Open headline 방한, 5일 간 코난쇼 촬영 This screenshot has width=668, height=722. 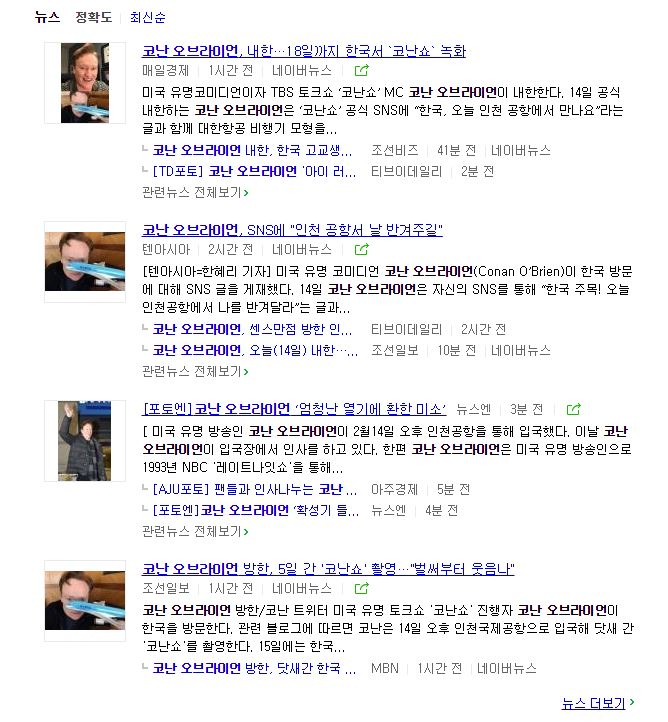tap(328, 569)
